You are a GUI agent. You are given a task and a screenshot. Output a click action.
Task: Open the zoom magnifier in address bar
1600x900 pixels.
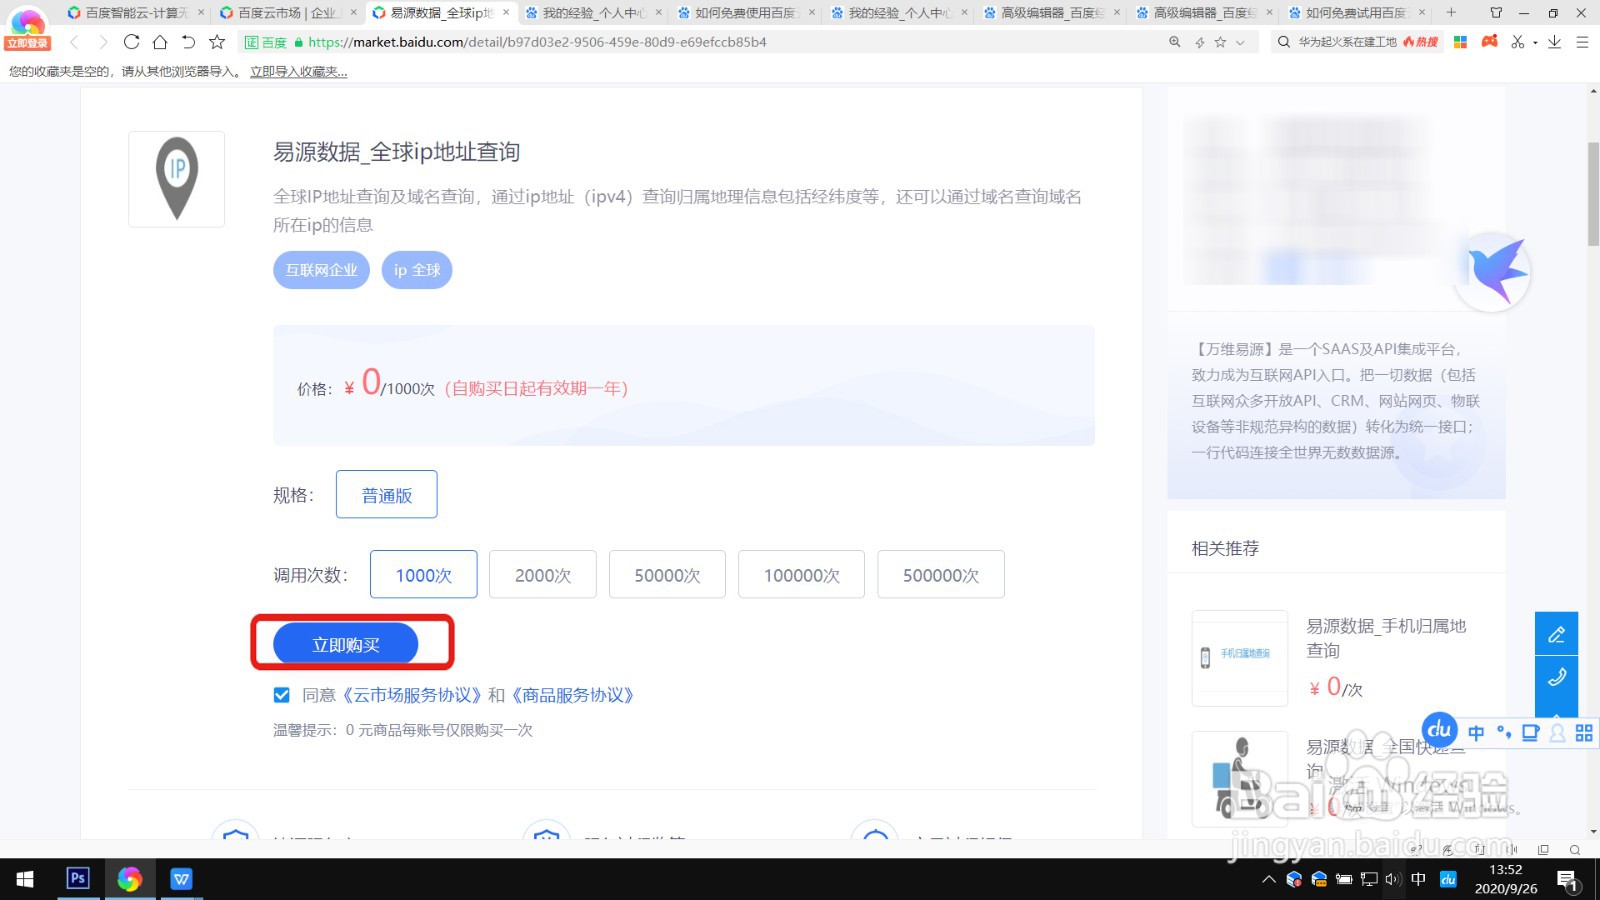coord(1175,42)
